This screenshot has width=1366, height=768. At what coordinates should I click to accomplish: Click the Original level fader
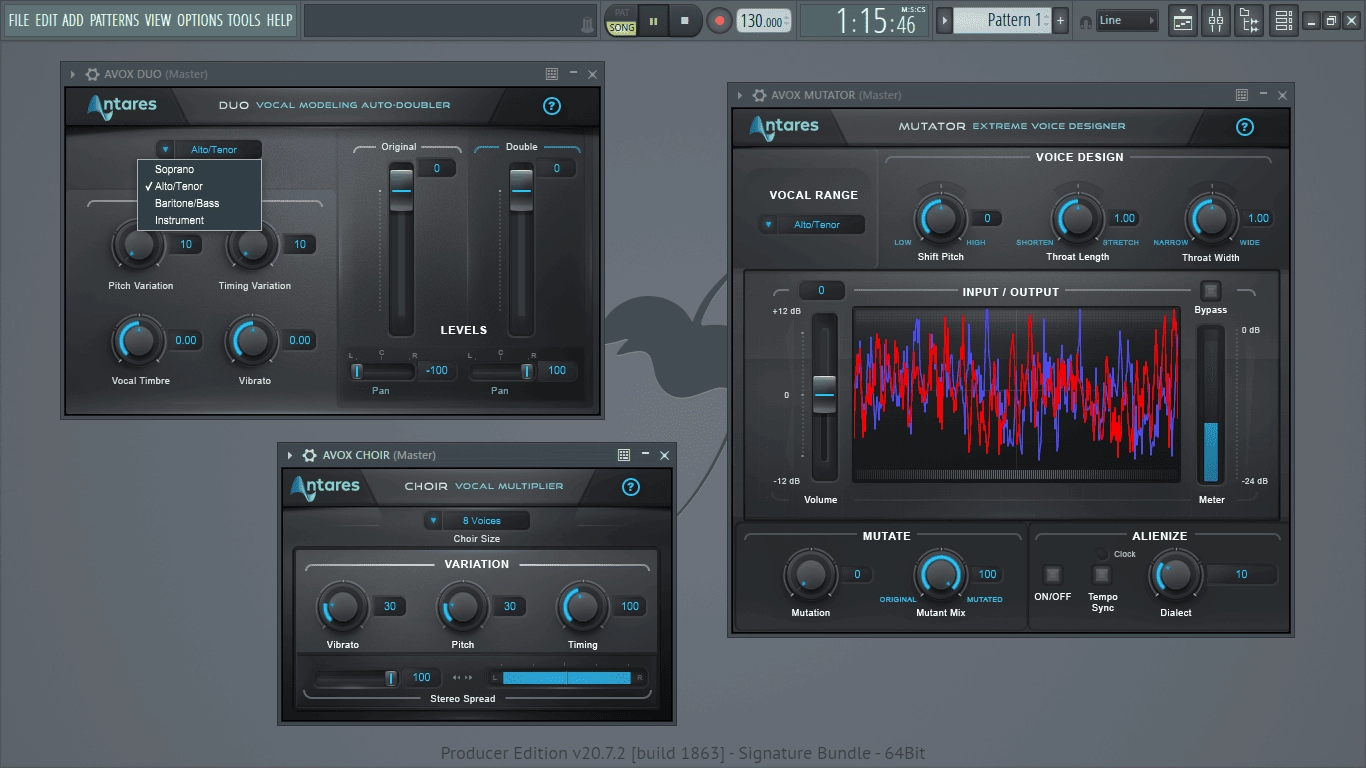click(401, 189)
